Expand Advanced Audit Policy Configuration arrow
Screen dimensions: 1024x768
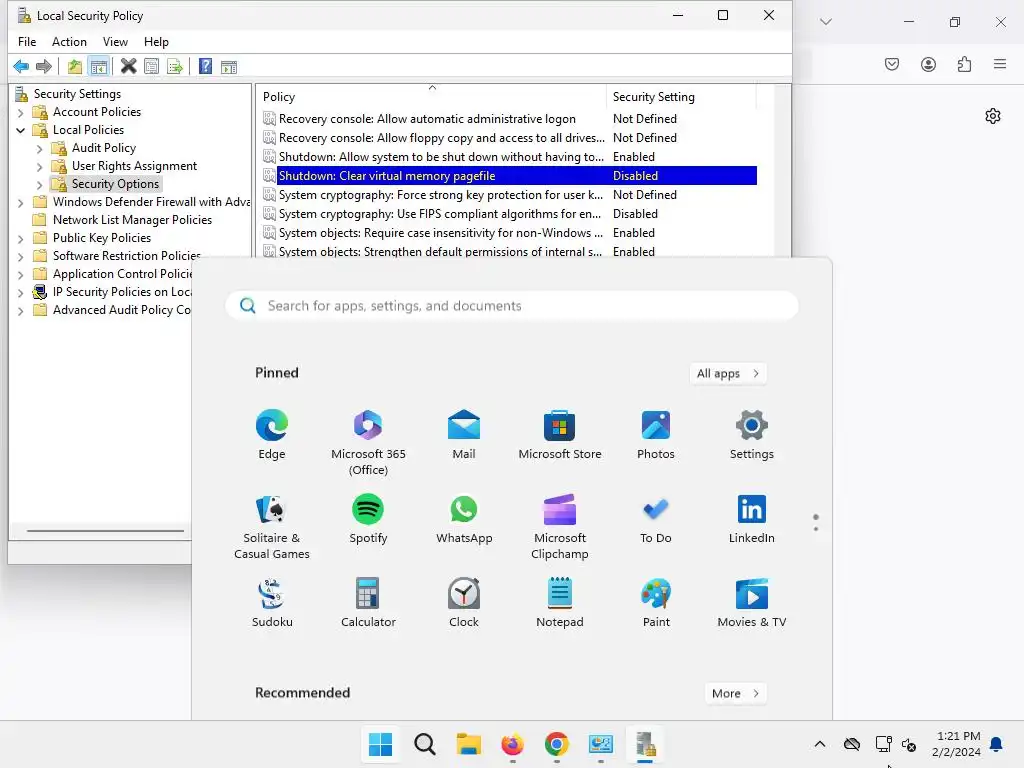click(x=20, y=311)
